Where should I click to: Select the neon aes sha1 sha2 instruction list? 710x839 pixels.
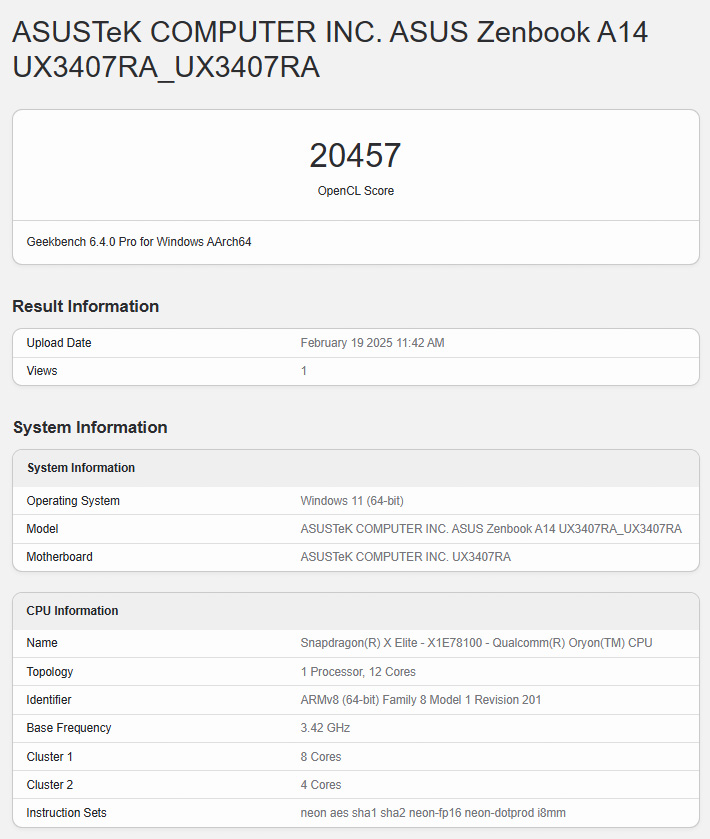(x=433, y=813)
